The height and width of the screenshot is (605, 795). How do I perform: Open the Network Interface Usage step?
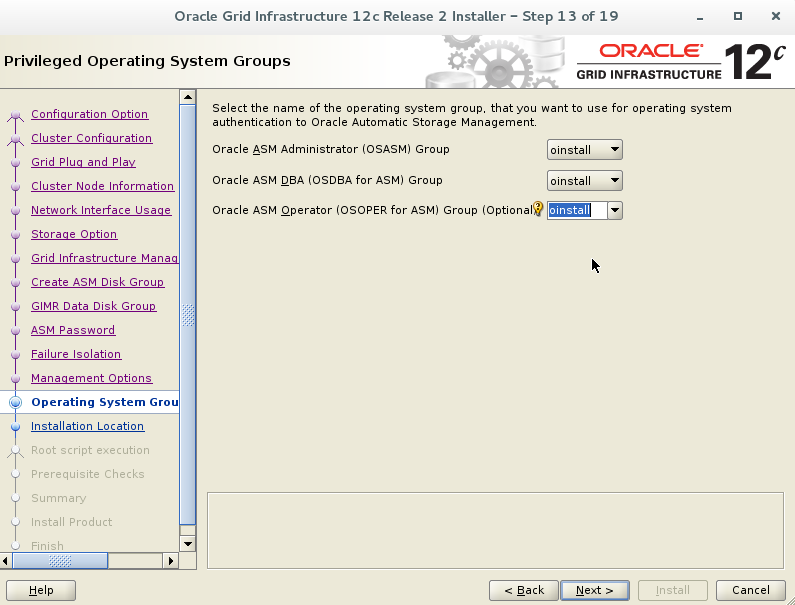(x=101, y=210)
